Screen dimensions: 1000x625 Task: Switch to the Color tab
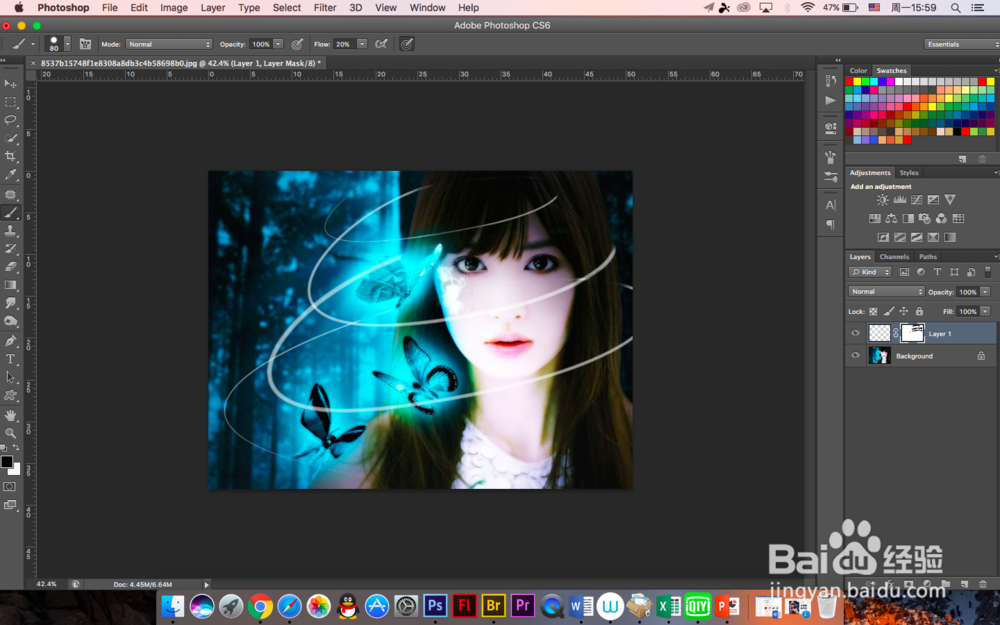(x=858, y=71)
